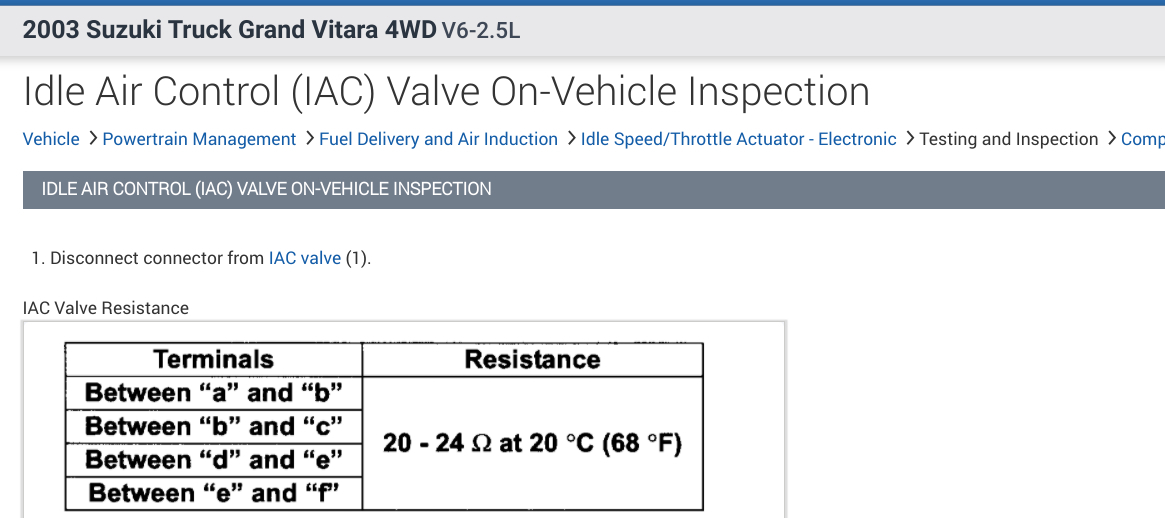Click the chevron before Powertrain Management
The image size is (1165, 518).
[x=92, y=139]
